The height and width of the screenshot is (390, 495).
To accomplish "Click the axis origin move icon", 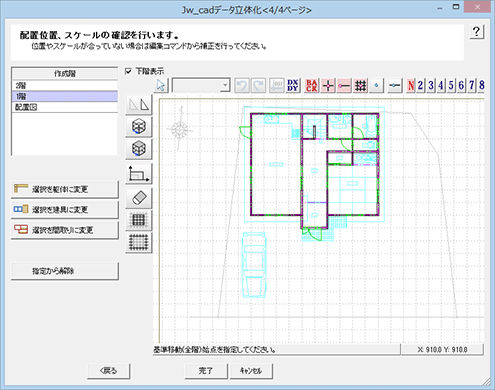I will (139, 174).
